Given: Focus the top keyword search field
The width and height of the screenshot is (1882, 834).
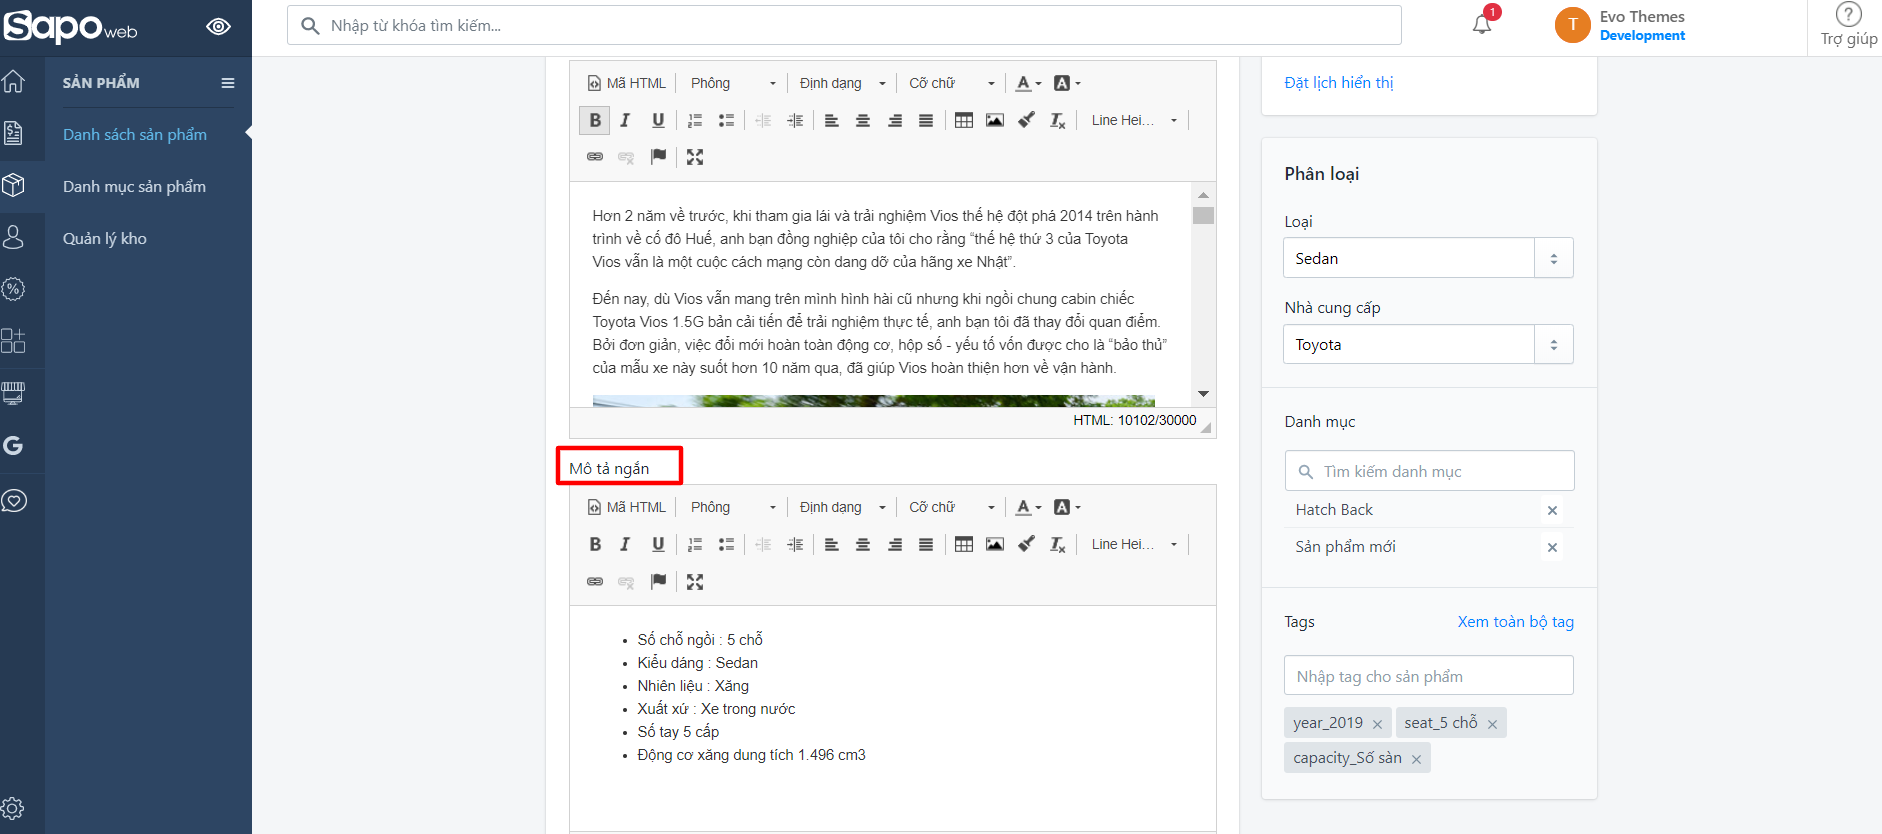Looking at the screenshot, I should [844, 25].
